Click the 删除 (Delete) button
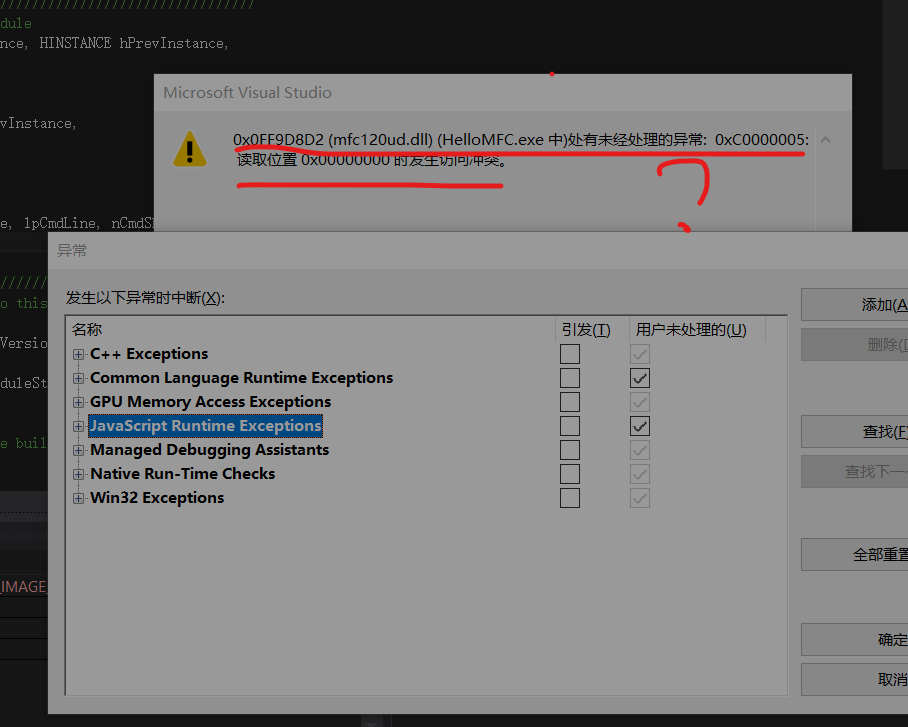908x727 pixels. [x=855, y=345]
